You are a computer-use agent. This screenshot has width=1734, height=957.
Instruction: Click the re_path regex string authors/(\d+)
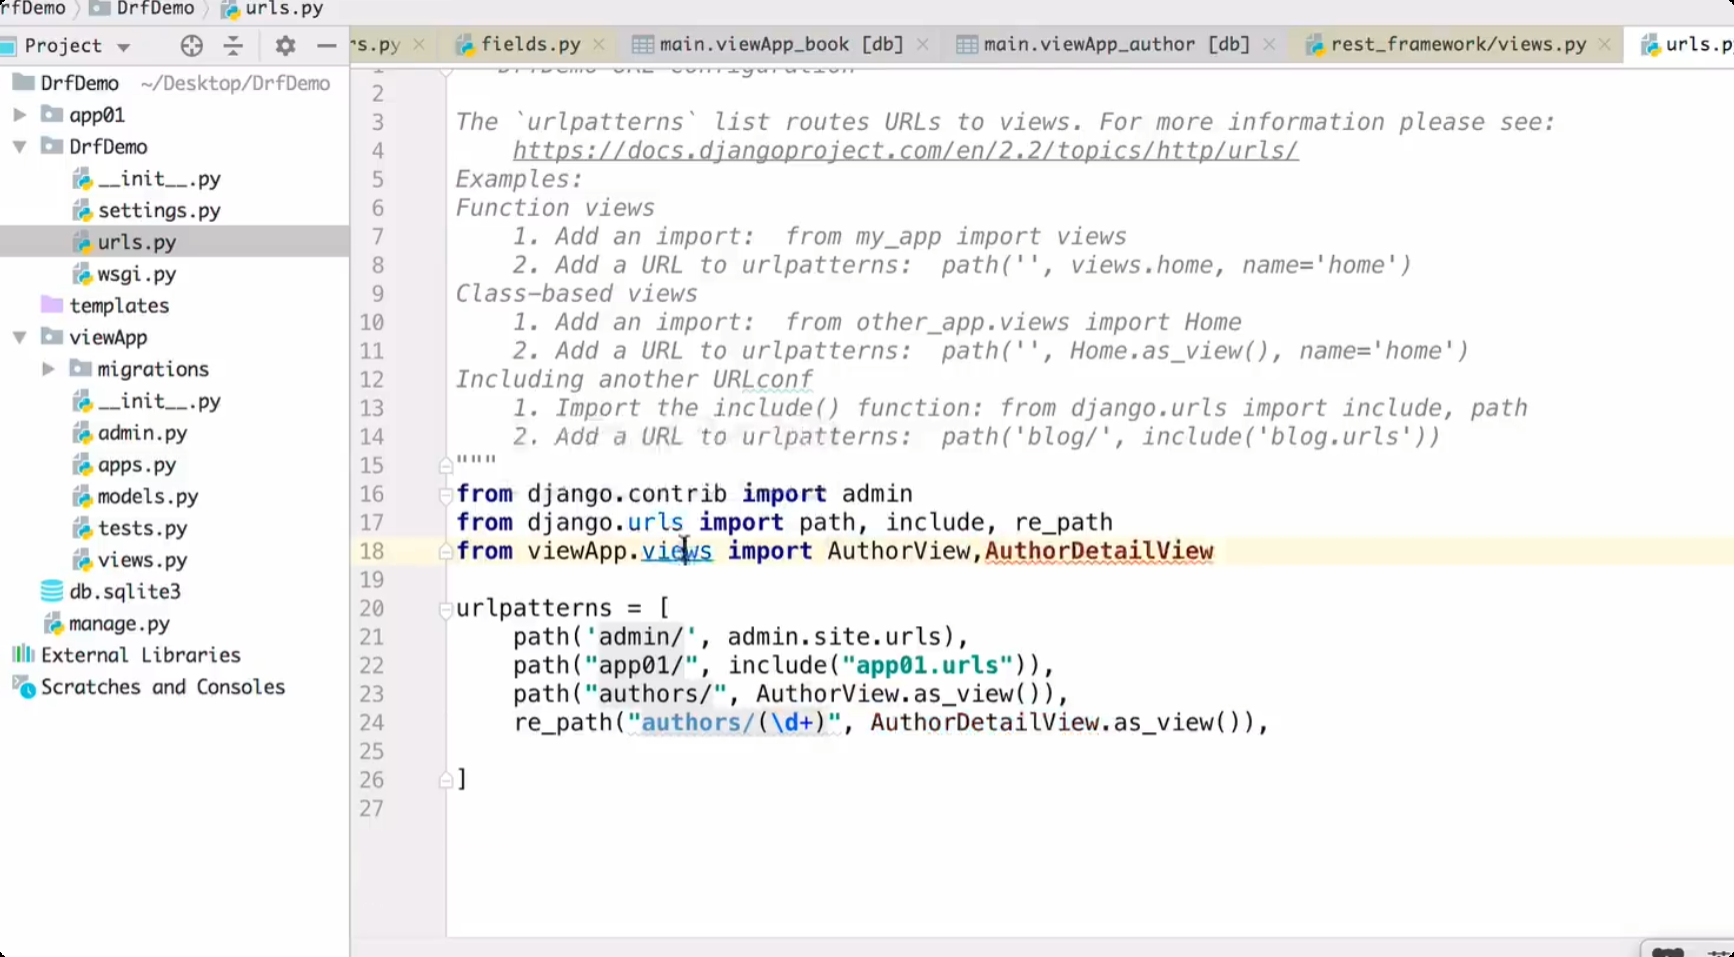click(734, 723)
